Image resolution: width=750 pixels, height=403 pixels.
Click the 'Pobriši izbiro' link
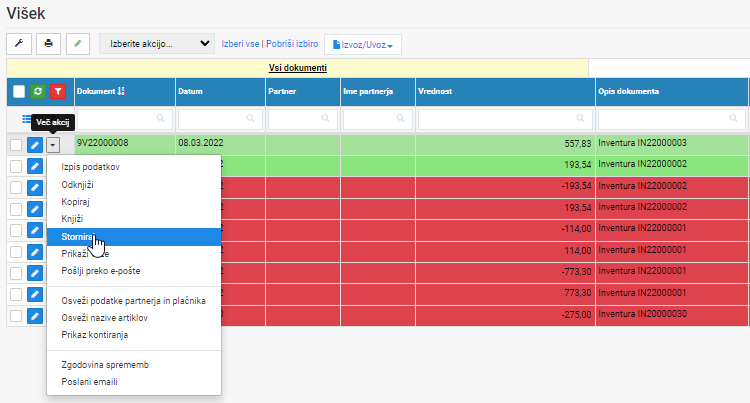pos(292,44)
